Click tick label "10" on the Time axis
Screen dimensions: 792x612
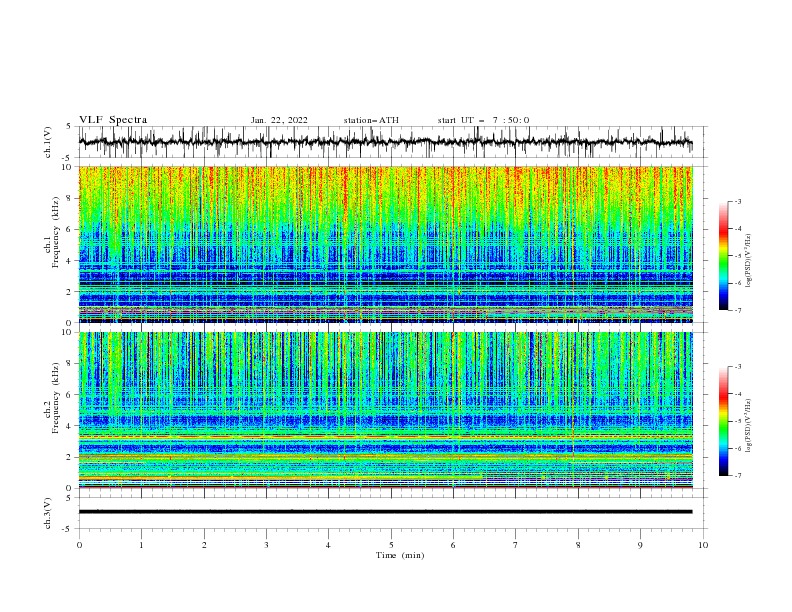[703, 545]
